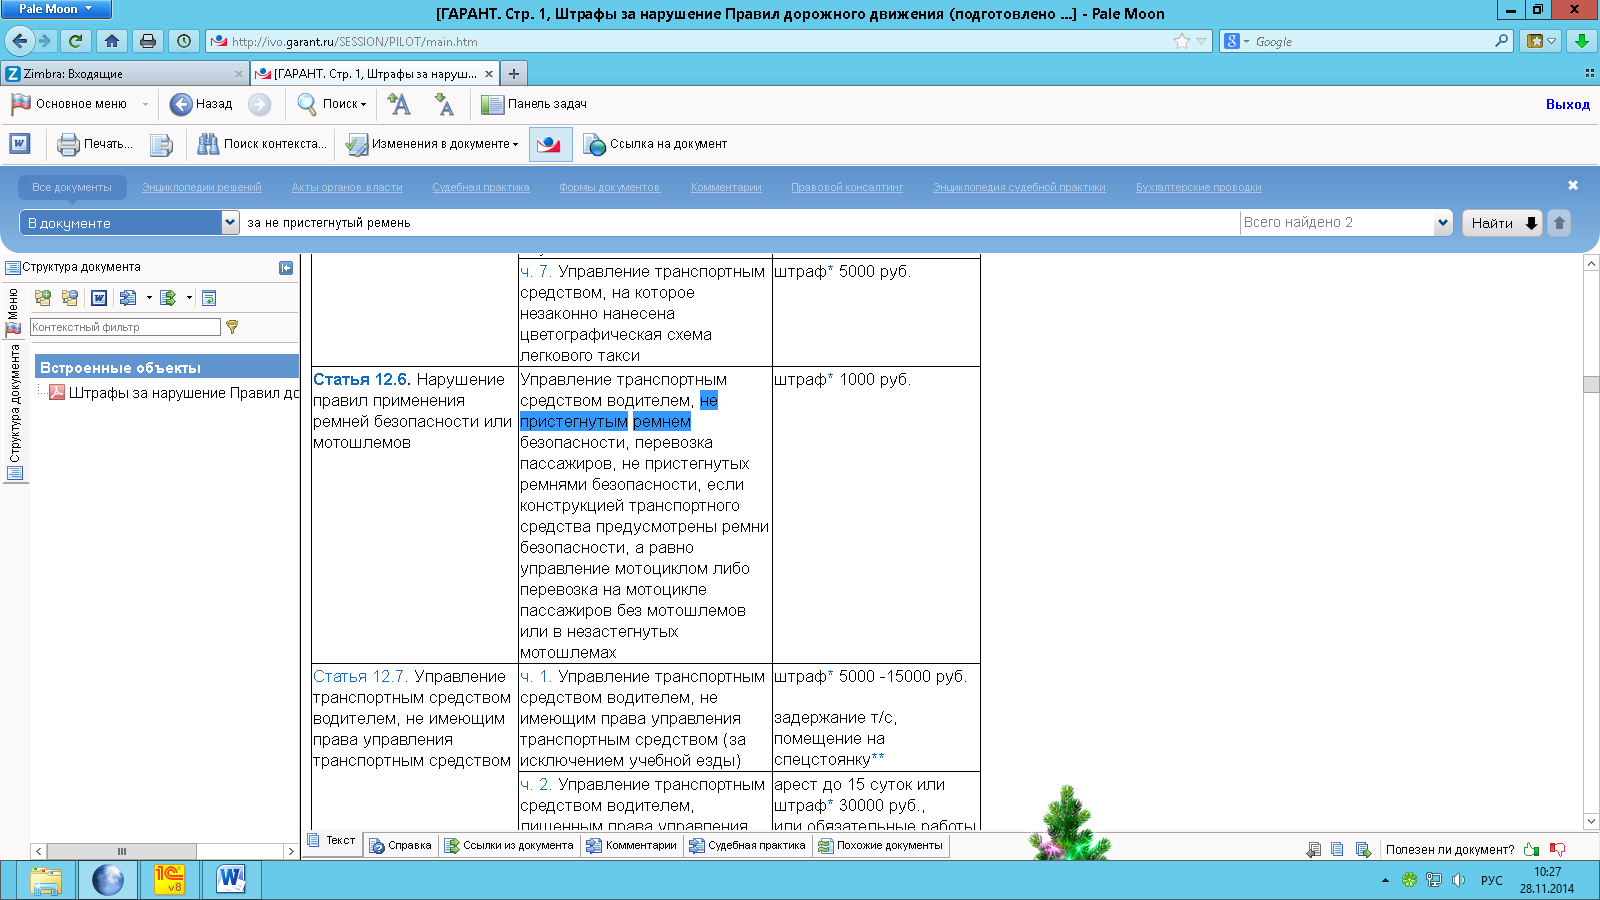Click the green arrow document icon in structure panel

(168, 298)
